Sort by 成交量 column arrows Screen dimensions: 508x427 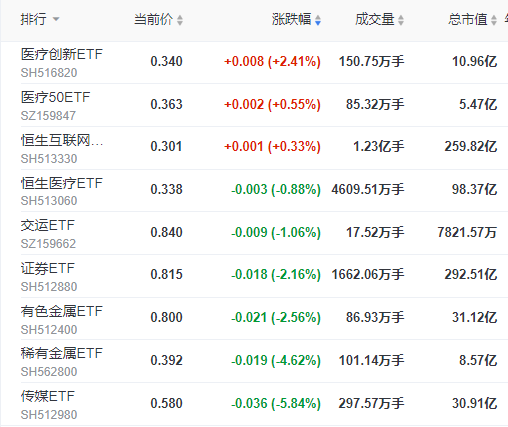click(x=401, y=20)
